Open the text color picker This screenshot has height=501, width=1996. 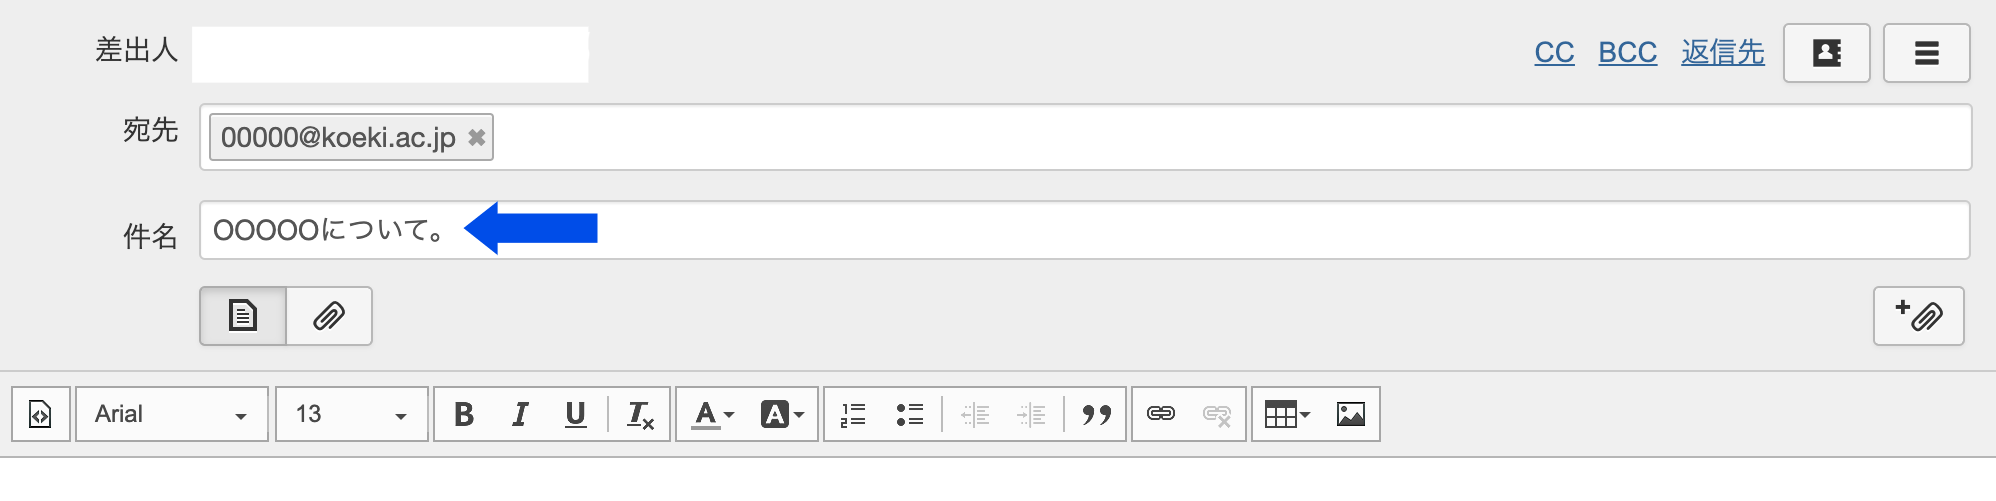point(714,414)
